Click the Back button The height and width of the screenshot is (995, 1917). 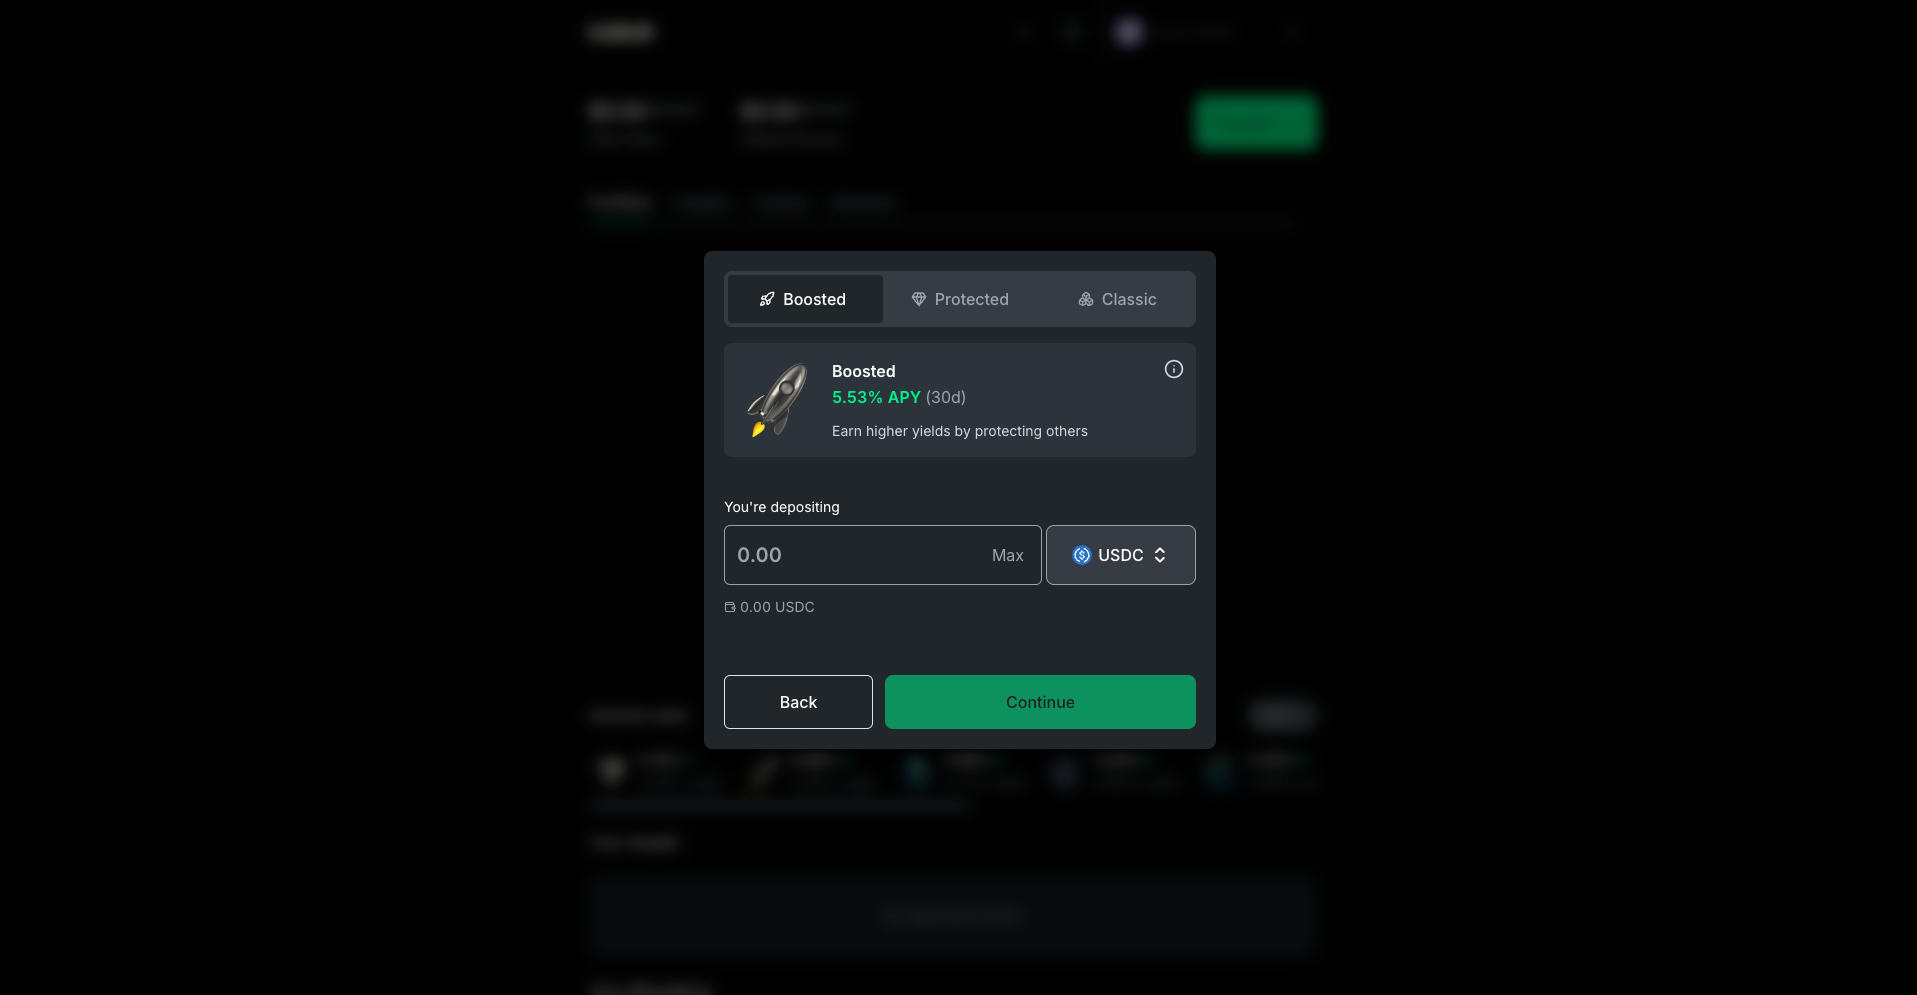click(x=798, y=702)
